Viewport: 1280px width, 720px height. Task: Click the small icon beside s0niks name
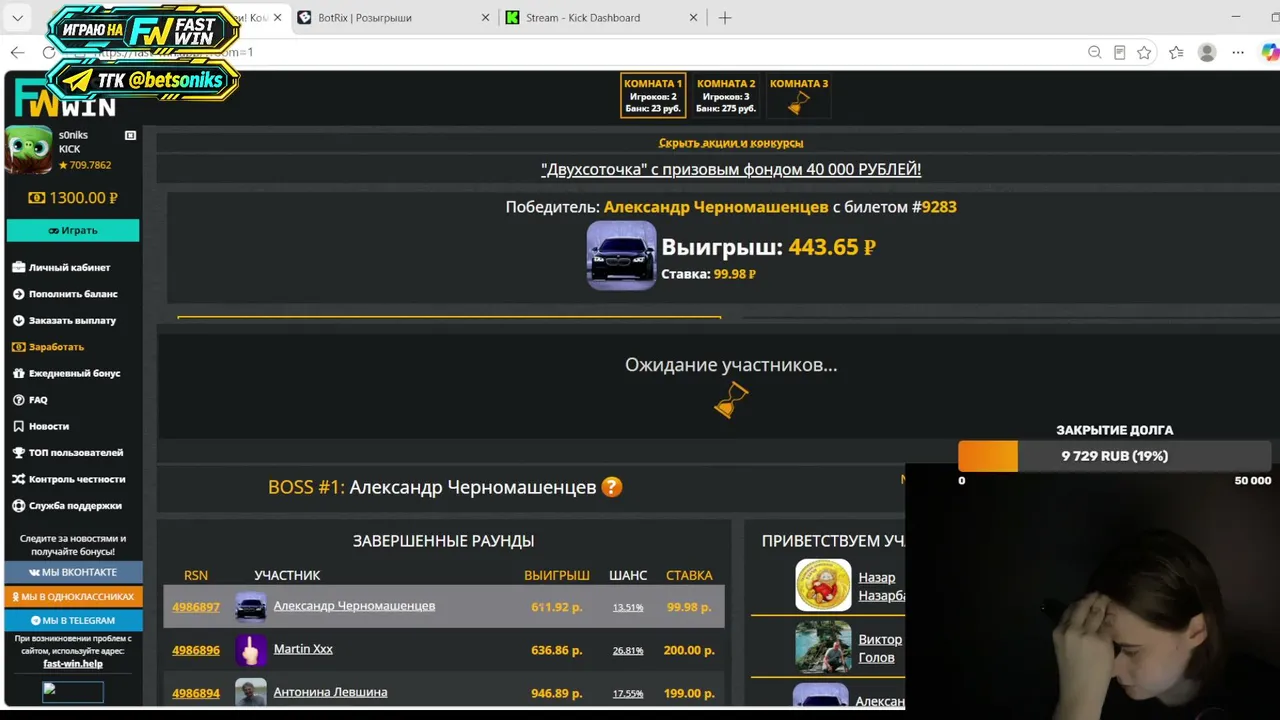point(130,135)
